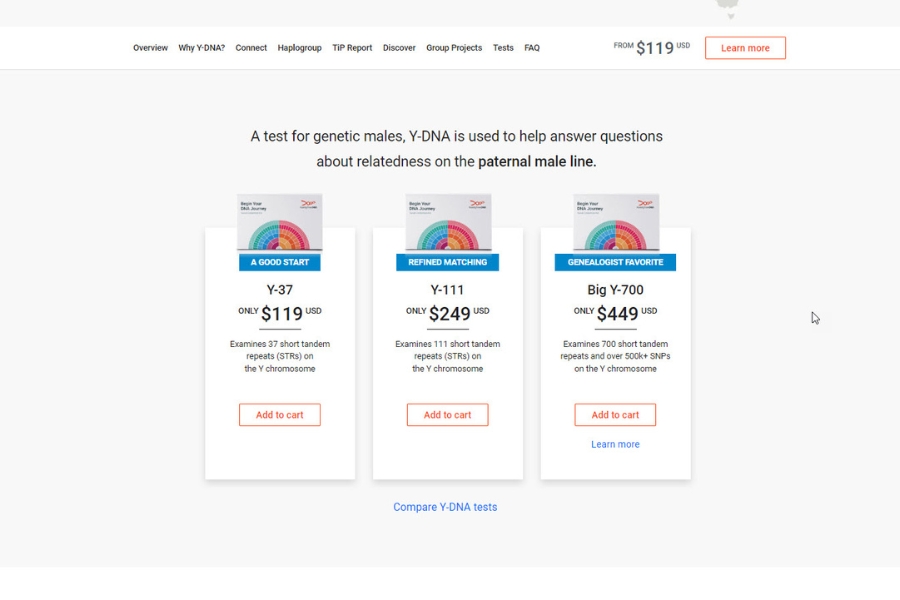Click the Genealogist Favorite badge
Screen dimensions: 900x600
(x=615, y=262)
